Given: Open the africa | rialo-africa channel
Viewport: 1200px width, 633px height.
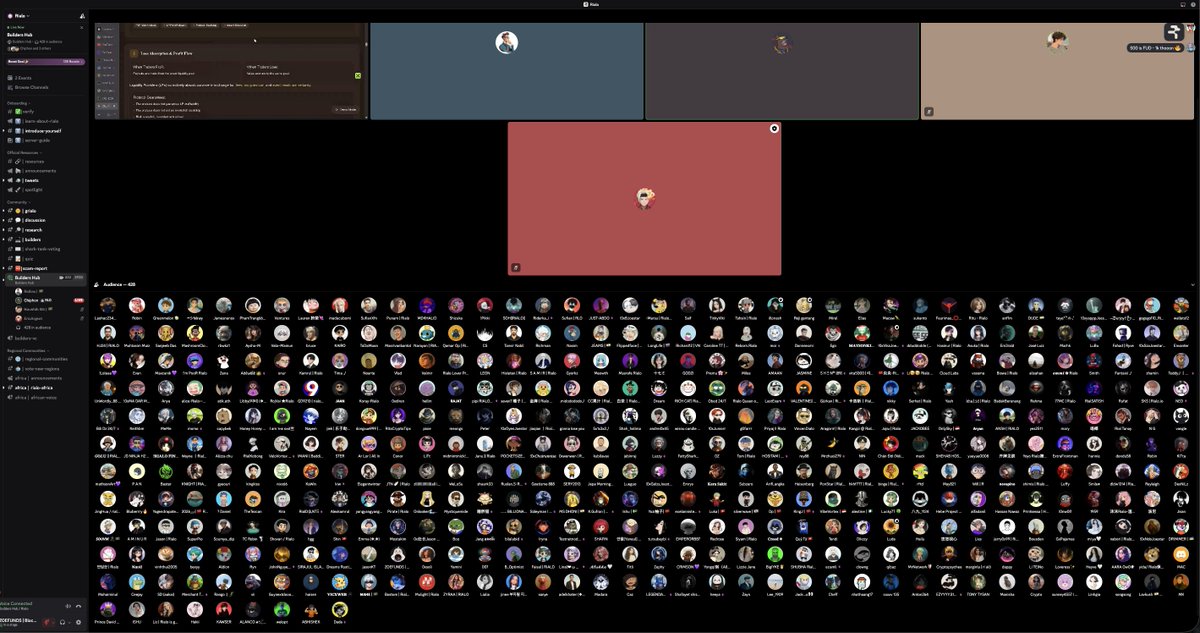Looking at the screenshot, I should [45, 388].
